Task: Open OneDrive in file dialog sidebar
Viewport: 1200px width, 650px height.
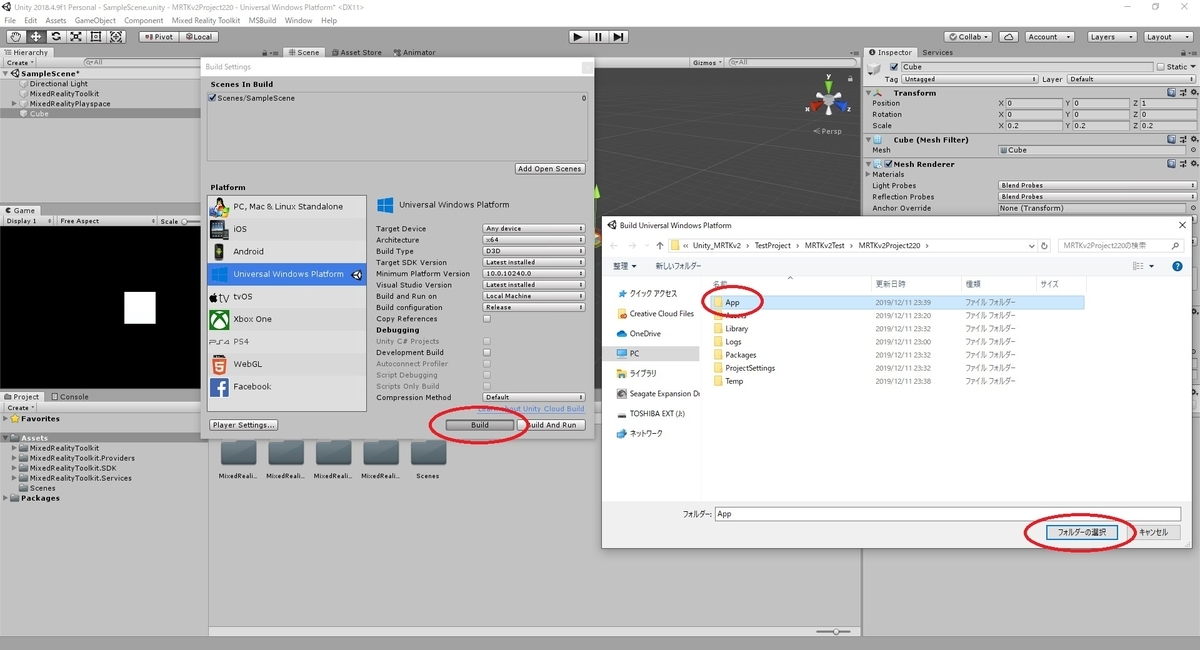Action: 645,333
